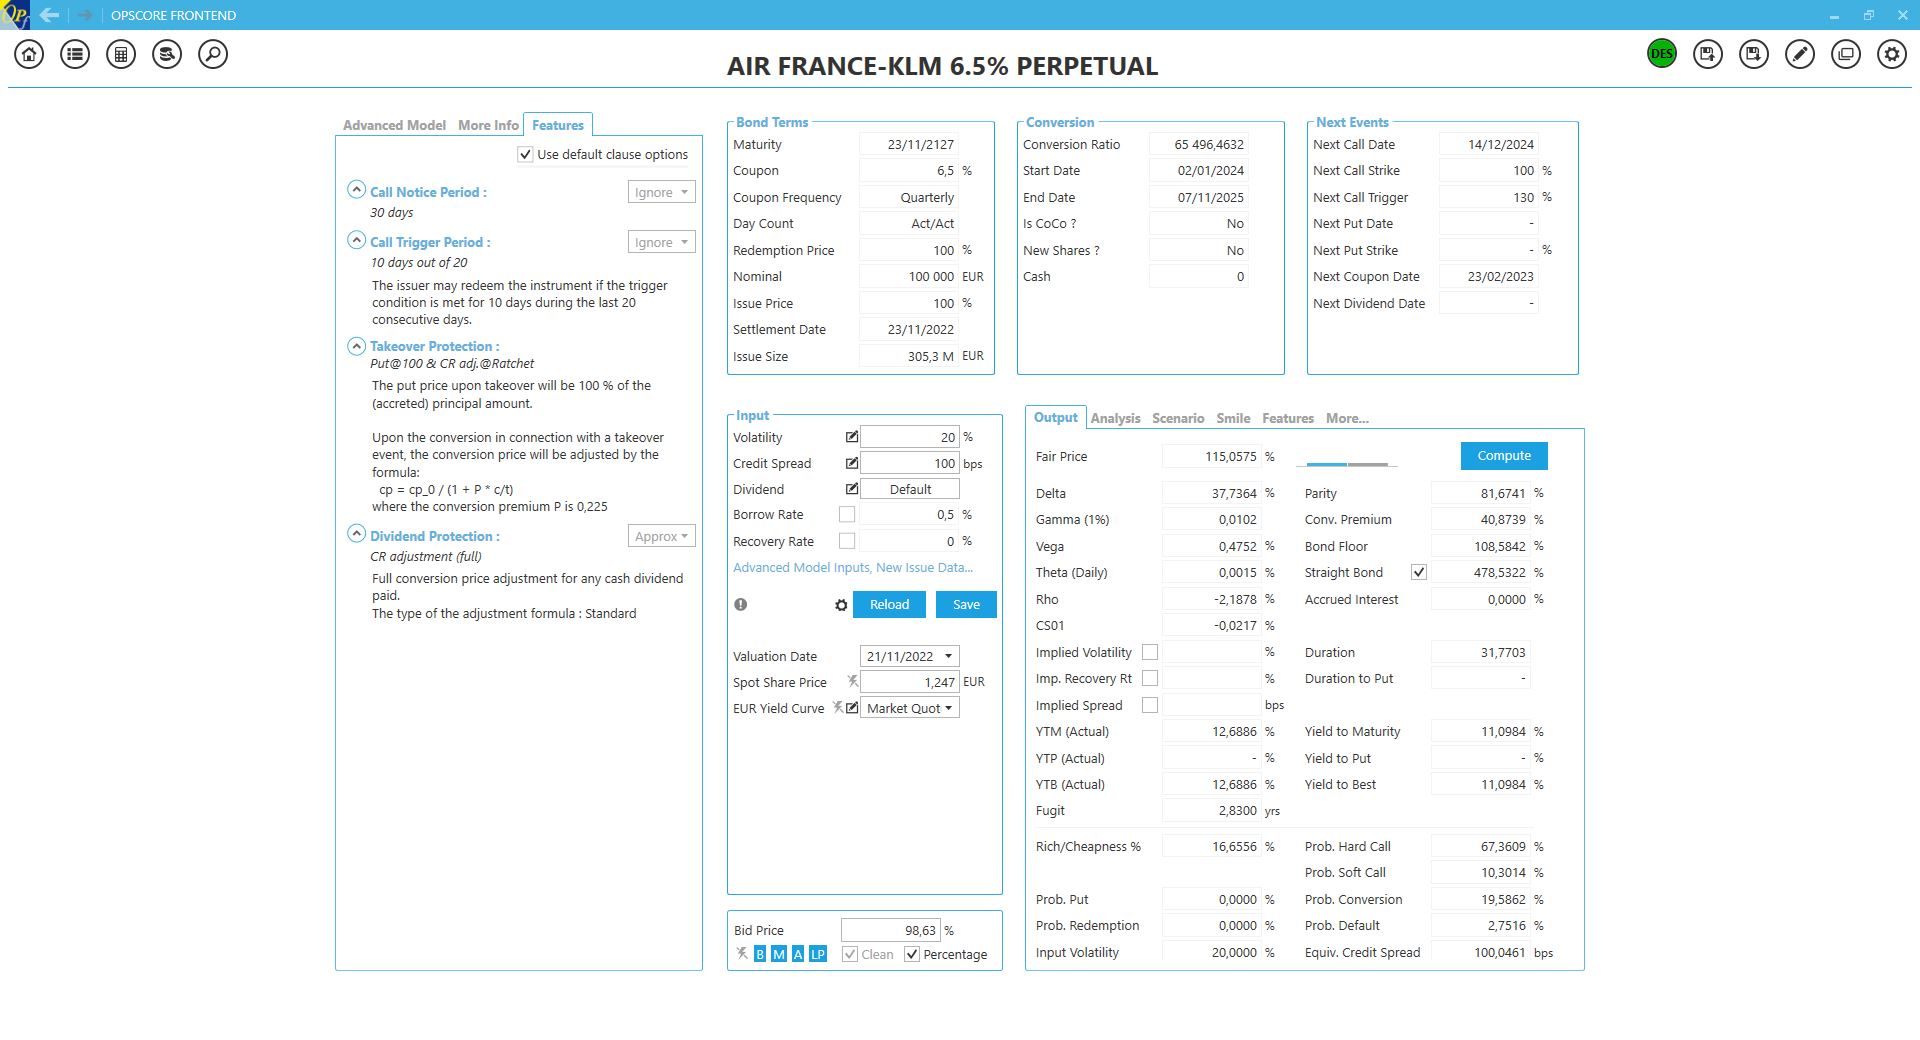
Task: Open the settings gear in top toolbar
Action: [x=1892, y=54]
